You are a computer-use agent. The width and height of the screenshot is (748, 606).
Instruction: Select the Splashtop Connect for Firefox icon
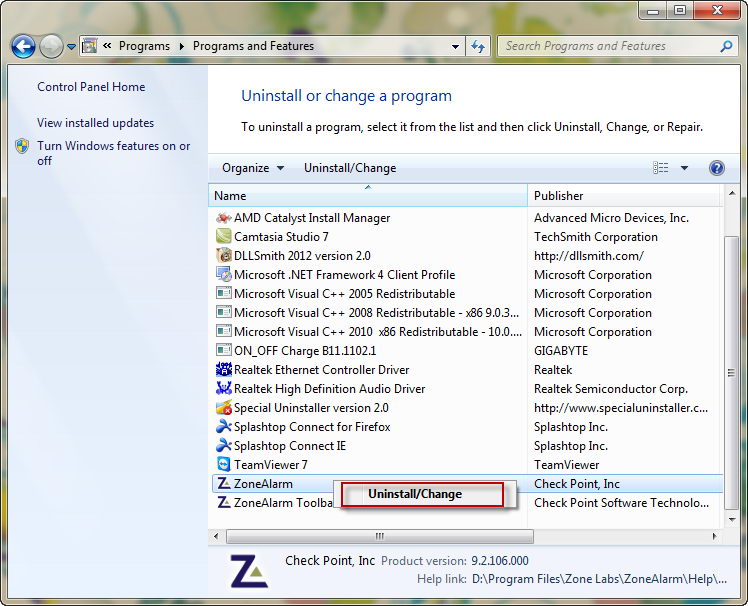click(x=224, y=427)
